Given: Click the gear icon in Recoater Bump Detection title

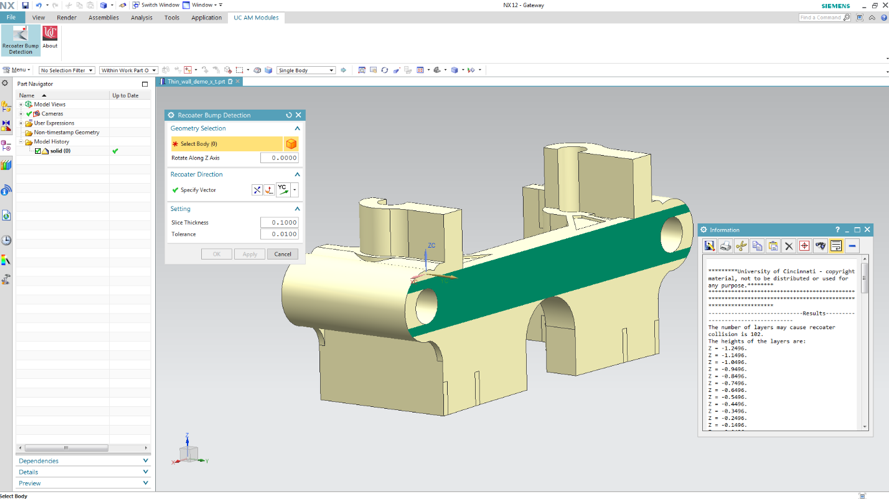Looking at the screenshot, I should [171, 115].
